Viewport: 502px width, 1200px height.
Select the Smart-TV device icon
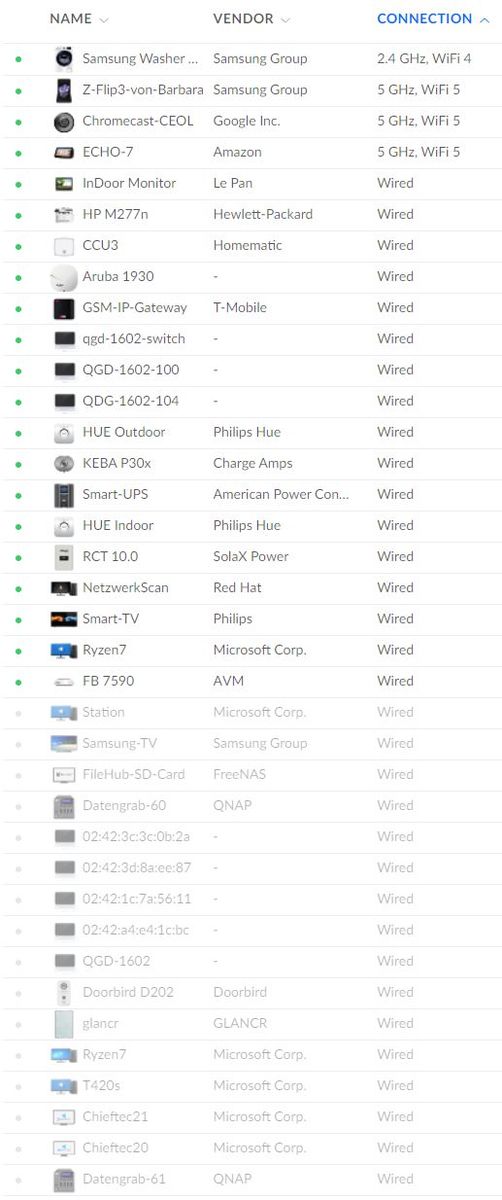click(x=64, y=619)
